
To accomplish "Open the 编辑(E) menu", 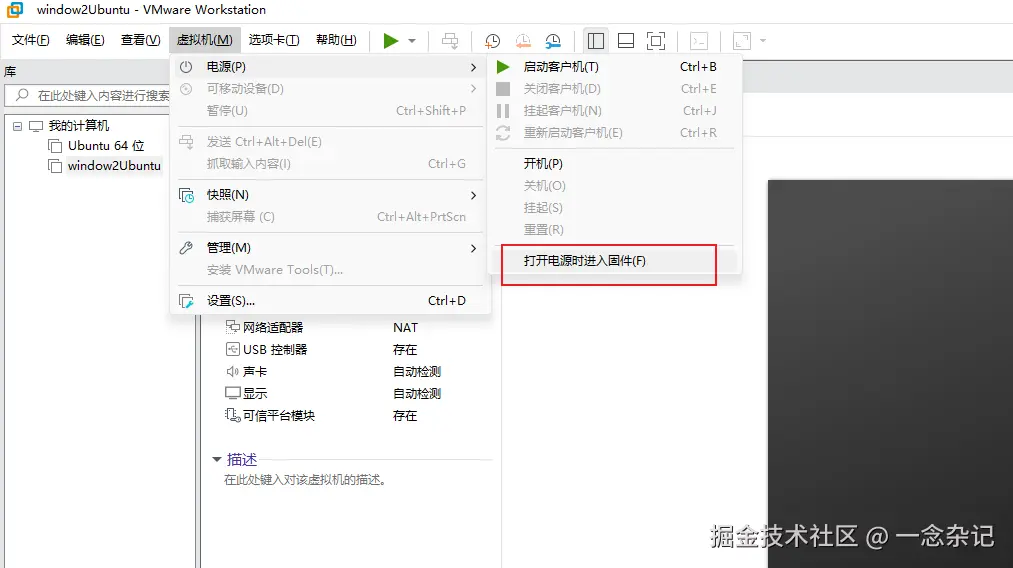I will pos(85,40).
